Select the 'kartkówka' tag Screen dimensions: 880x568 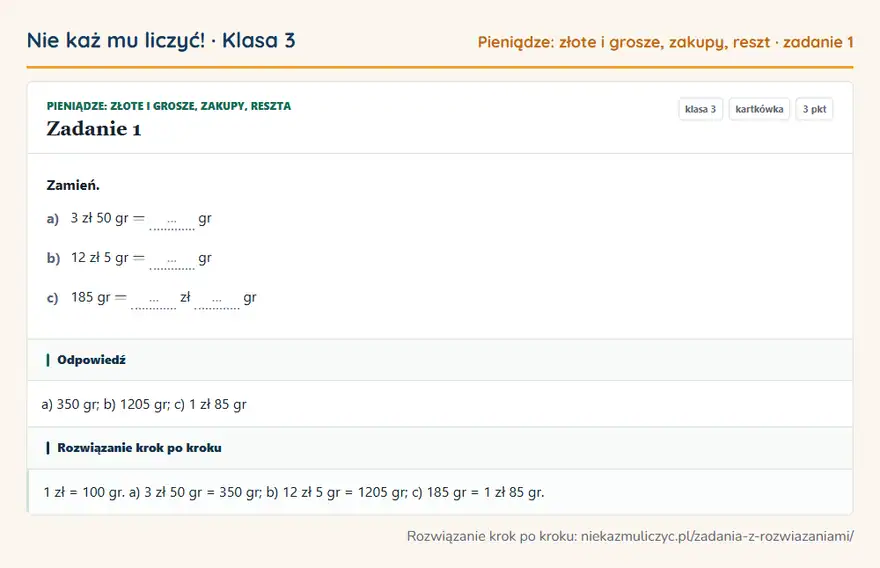[x=759, y=109]
